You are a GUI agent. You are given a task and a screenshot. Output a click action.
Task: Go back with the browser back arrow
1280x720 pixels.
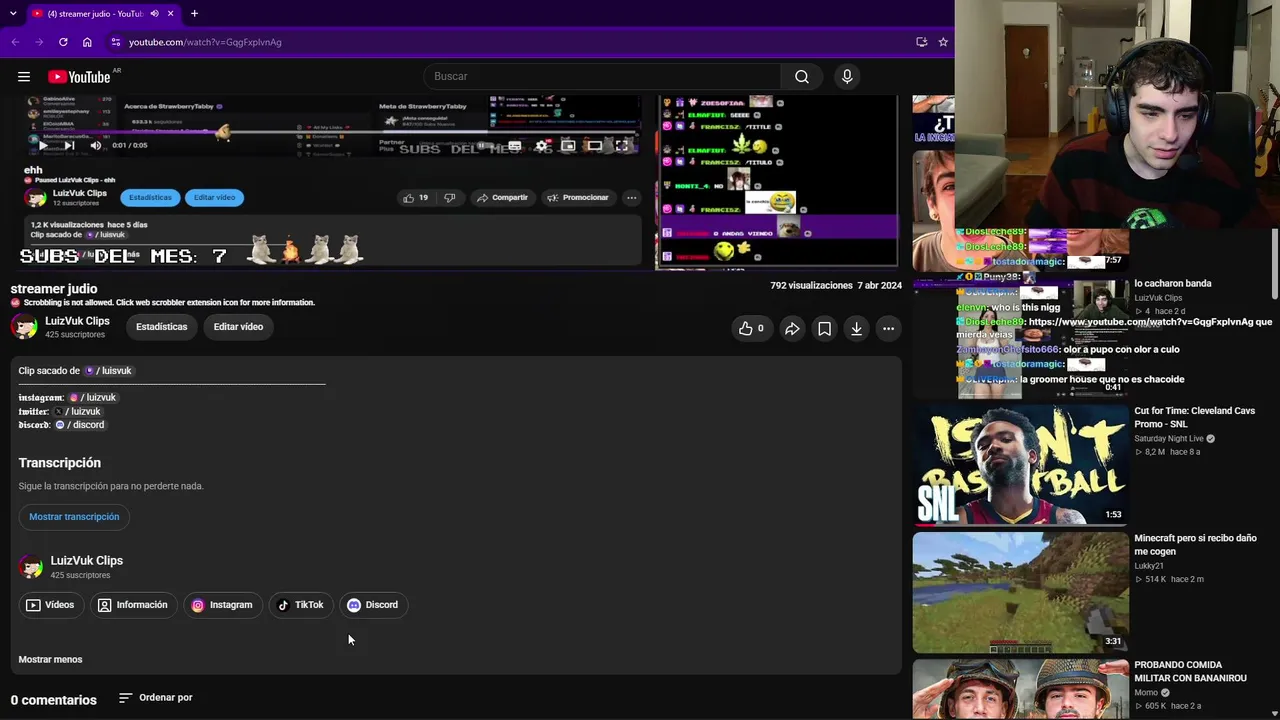click(x=15, y=42)
